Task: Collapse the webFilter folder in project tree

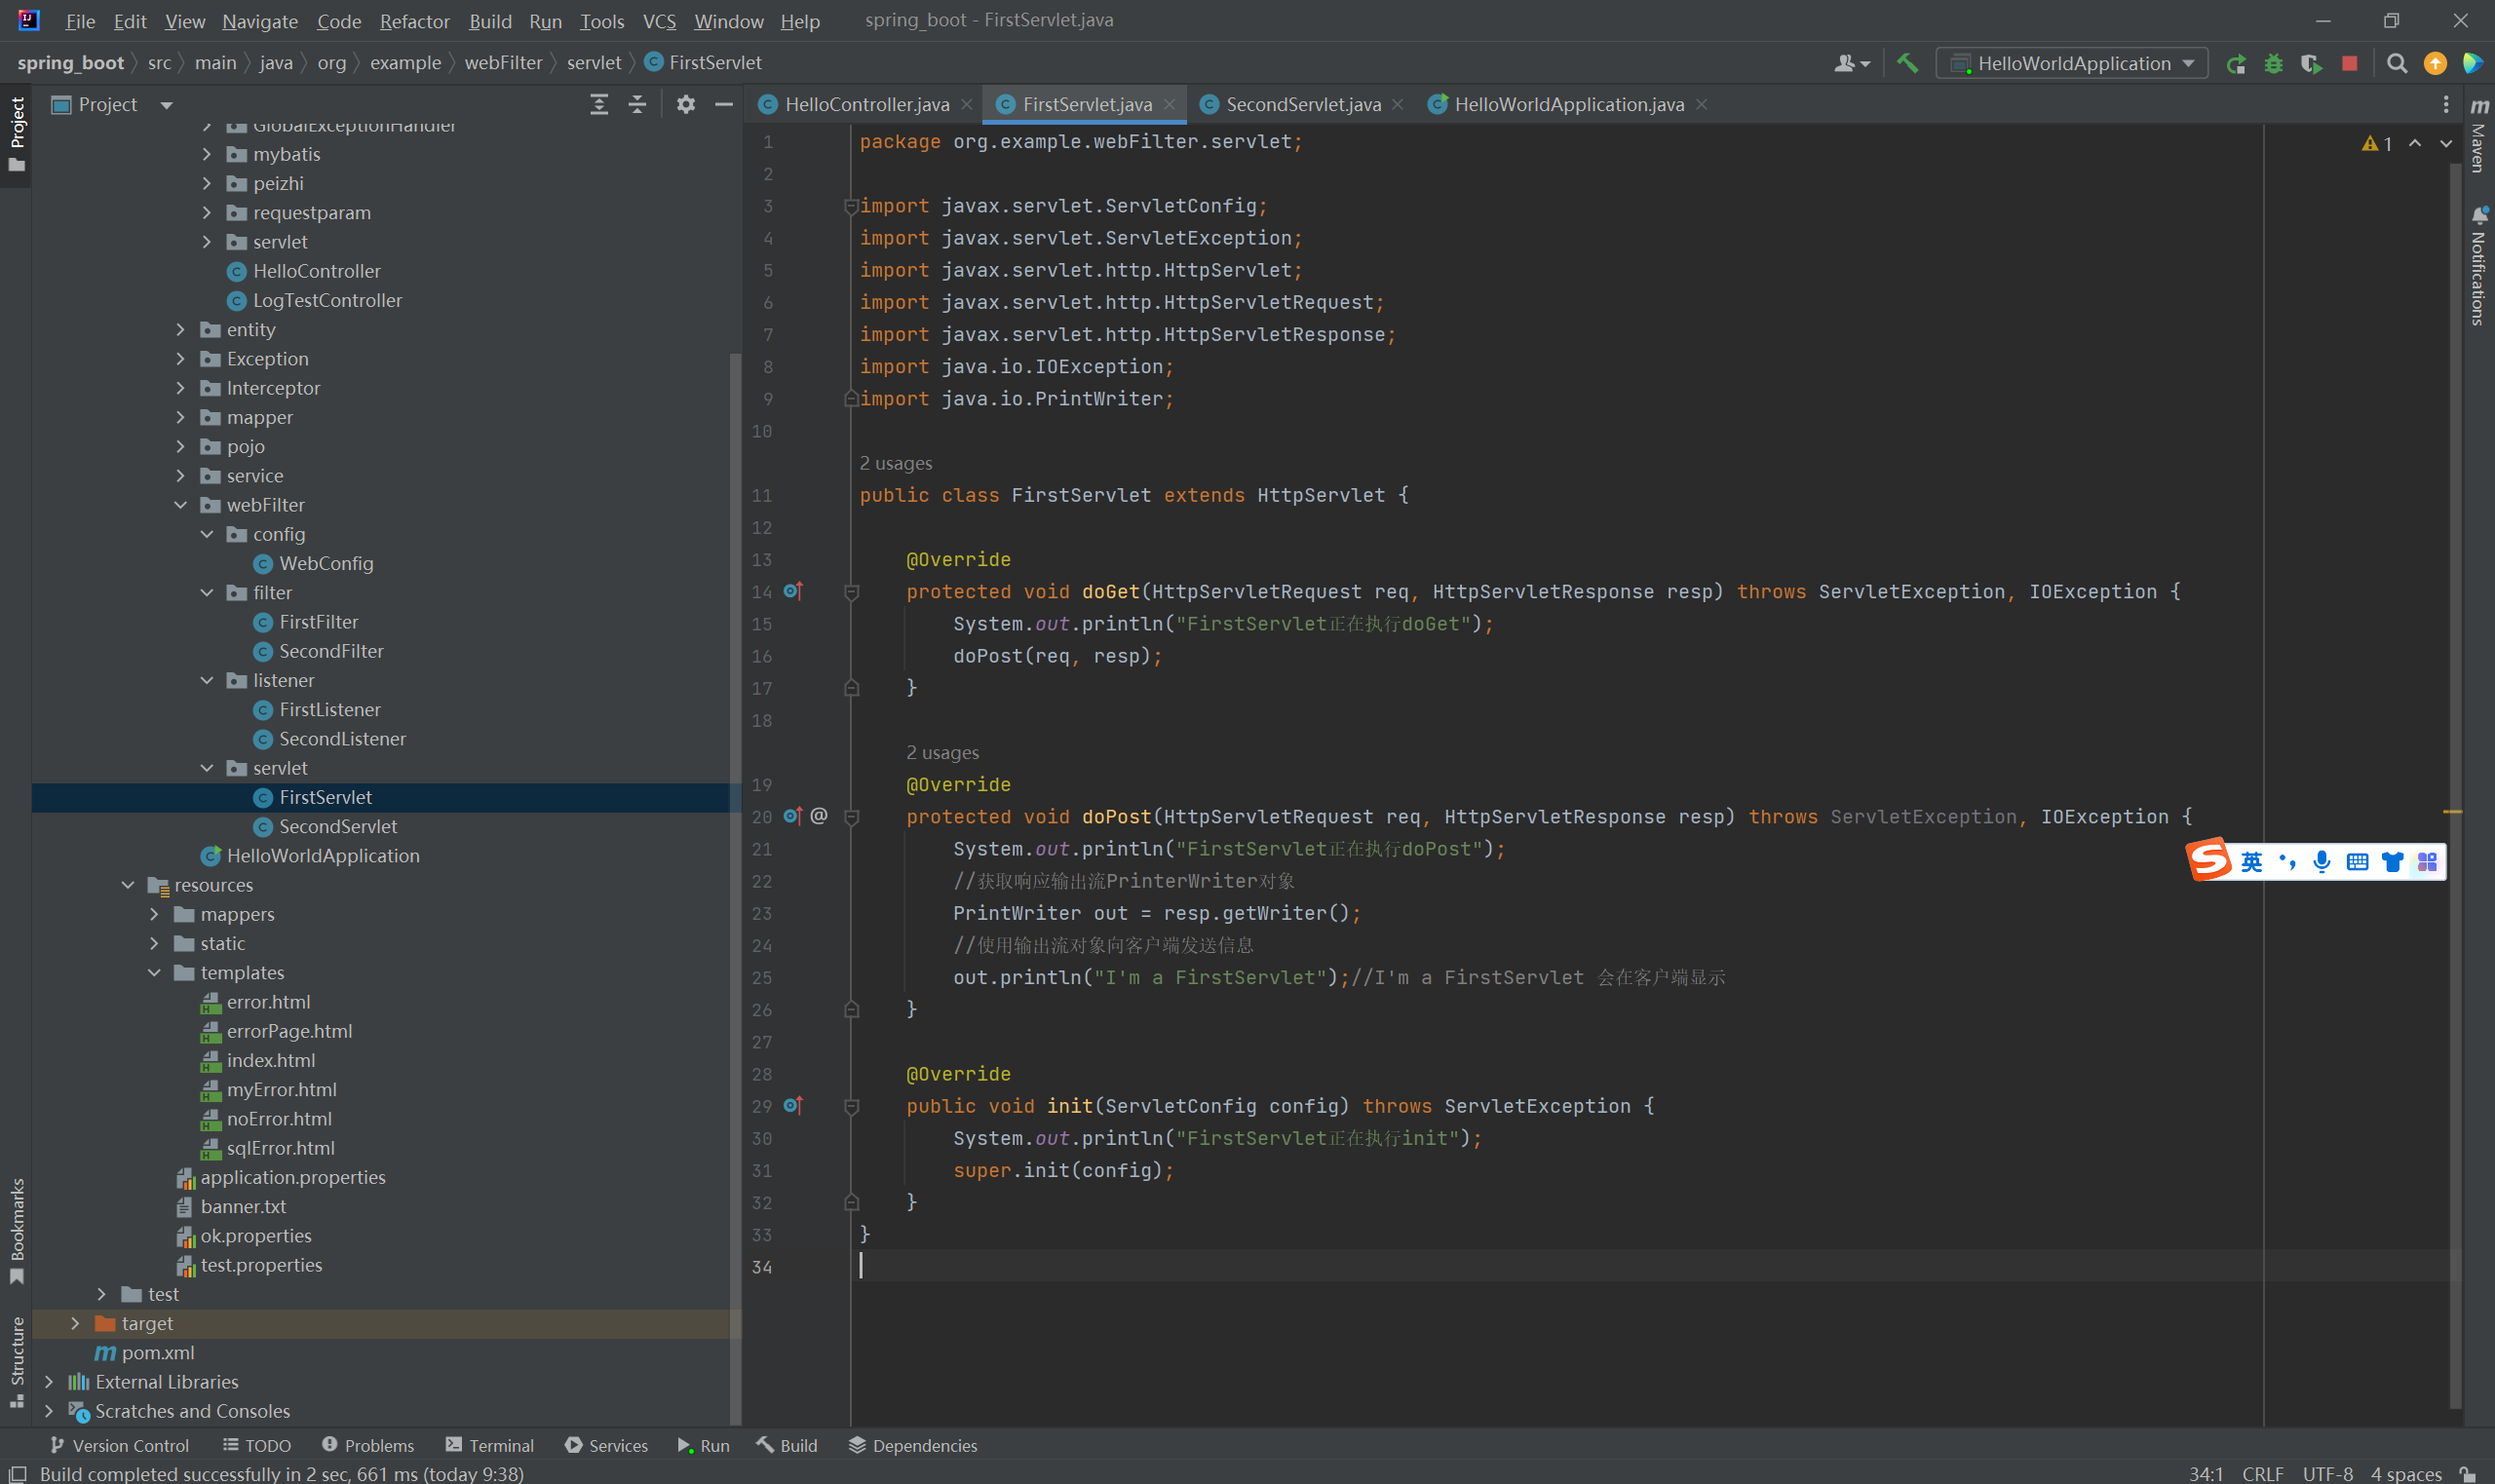Action: pos(181,505)
